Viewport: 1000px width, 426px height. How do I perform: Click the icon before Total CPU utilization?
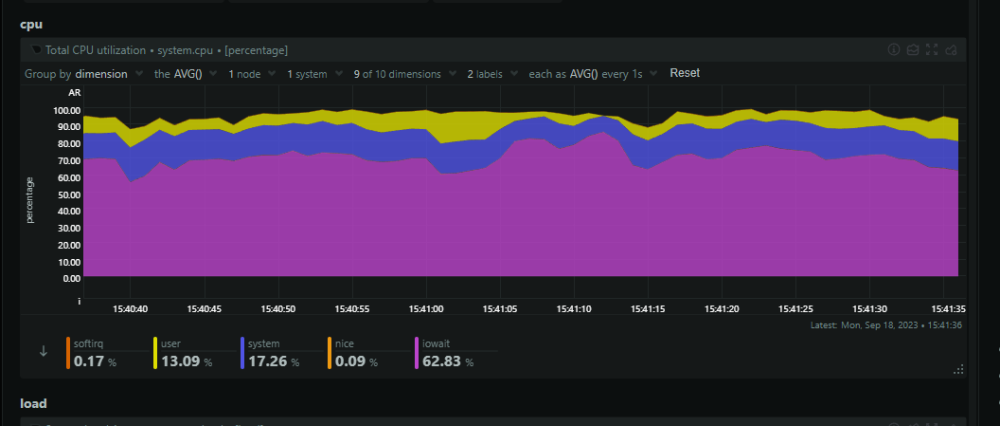pos(37,49)
